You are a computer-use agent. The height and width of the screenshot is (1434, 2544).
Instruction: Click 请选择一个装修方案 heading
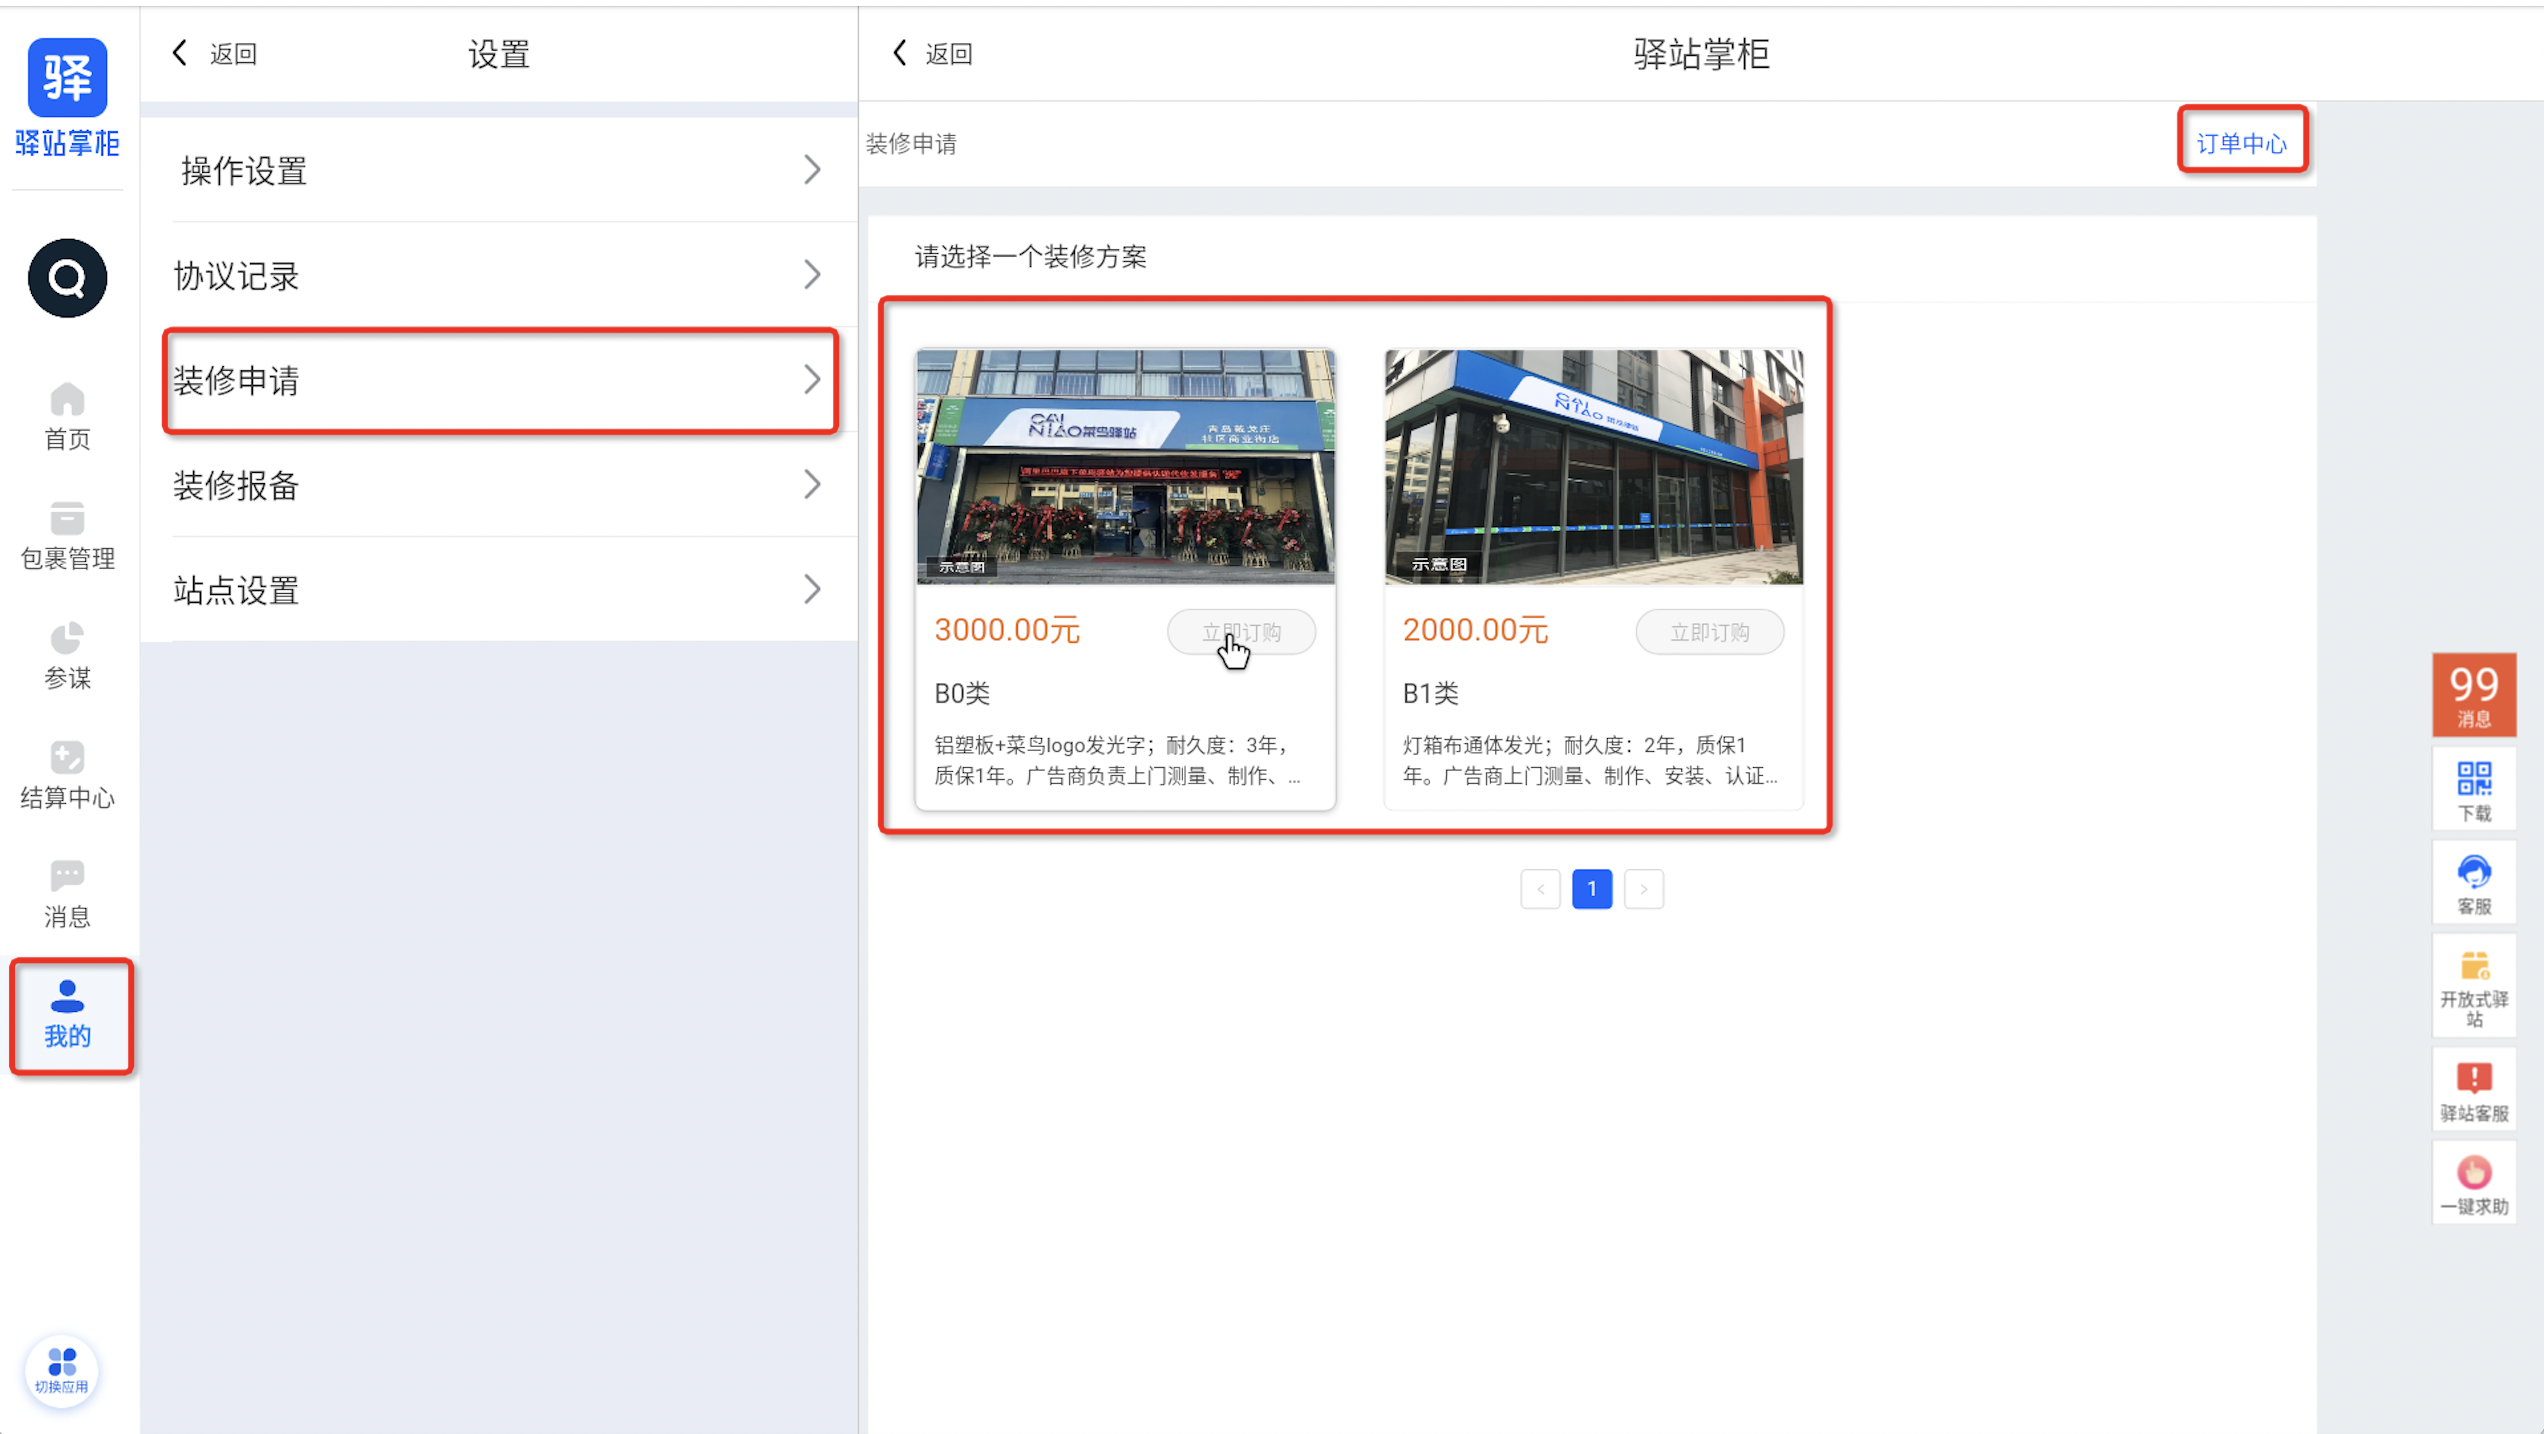(1031, 257)
